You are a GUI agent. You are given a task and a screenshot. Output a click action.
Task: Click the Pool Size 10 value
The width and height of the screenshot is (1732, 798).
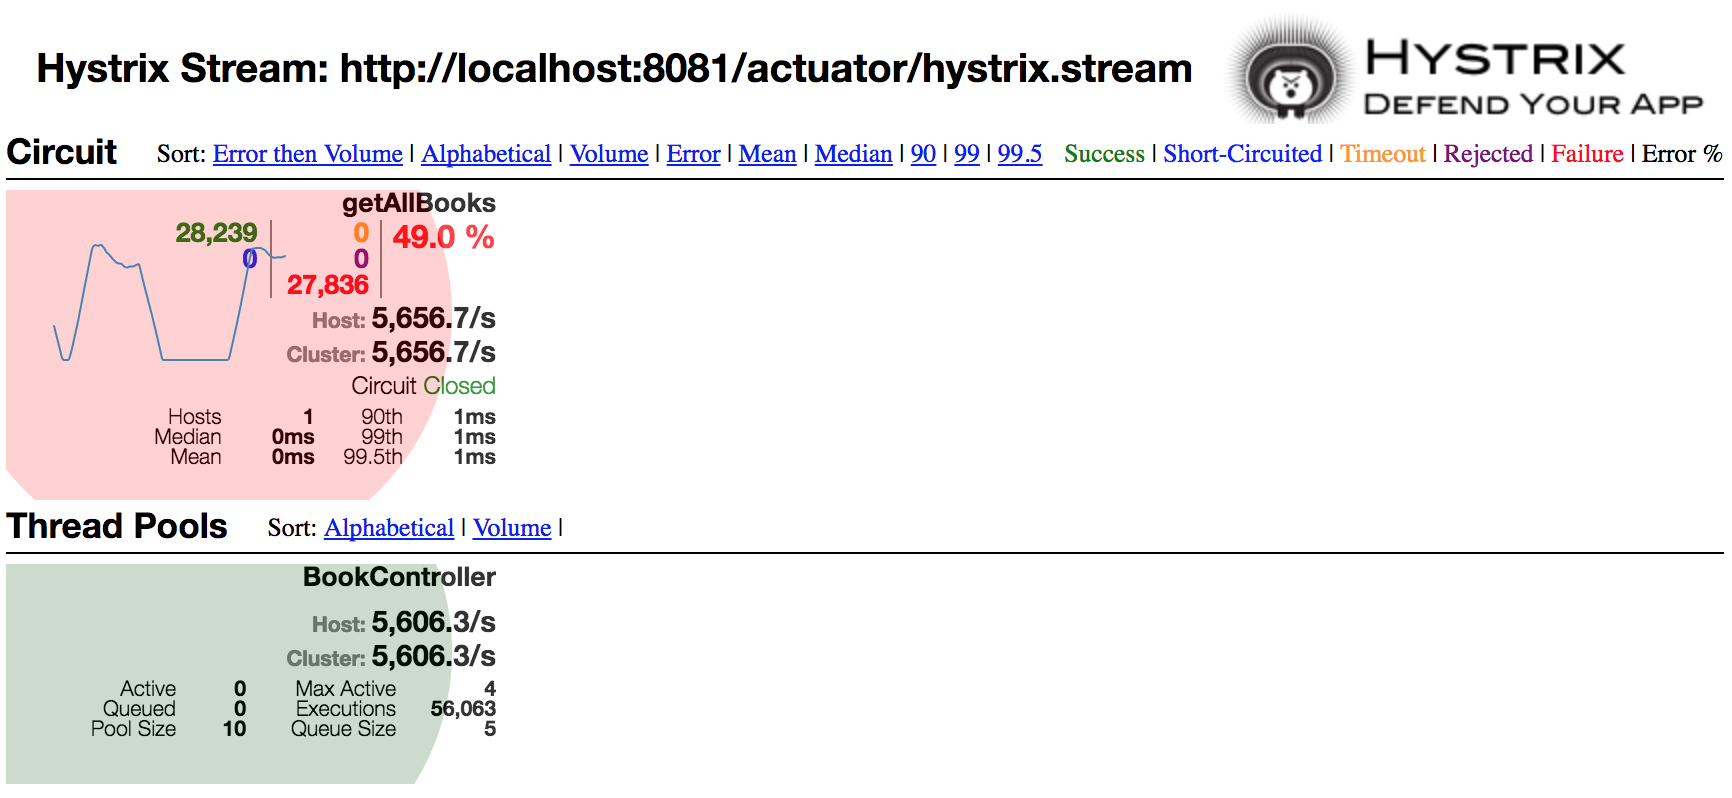click(x=234, y=729)
